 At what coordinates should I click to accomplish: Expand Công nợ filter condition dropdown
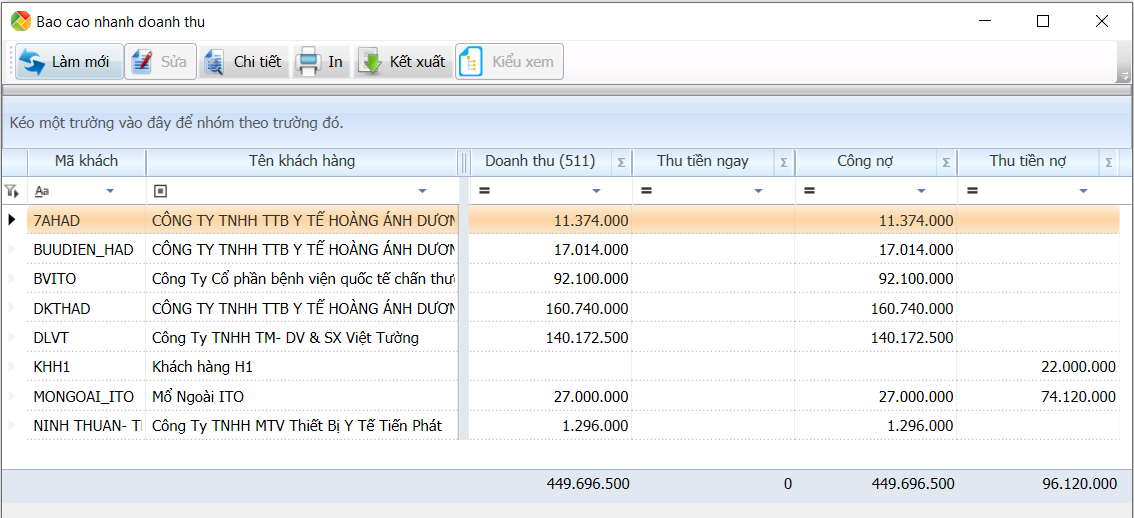pyautogui.click(x=922, y=191)
